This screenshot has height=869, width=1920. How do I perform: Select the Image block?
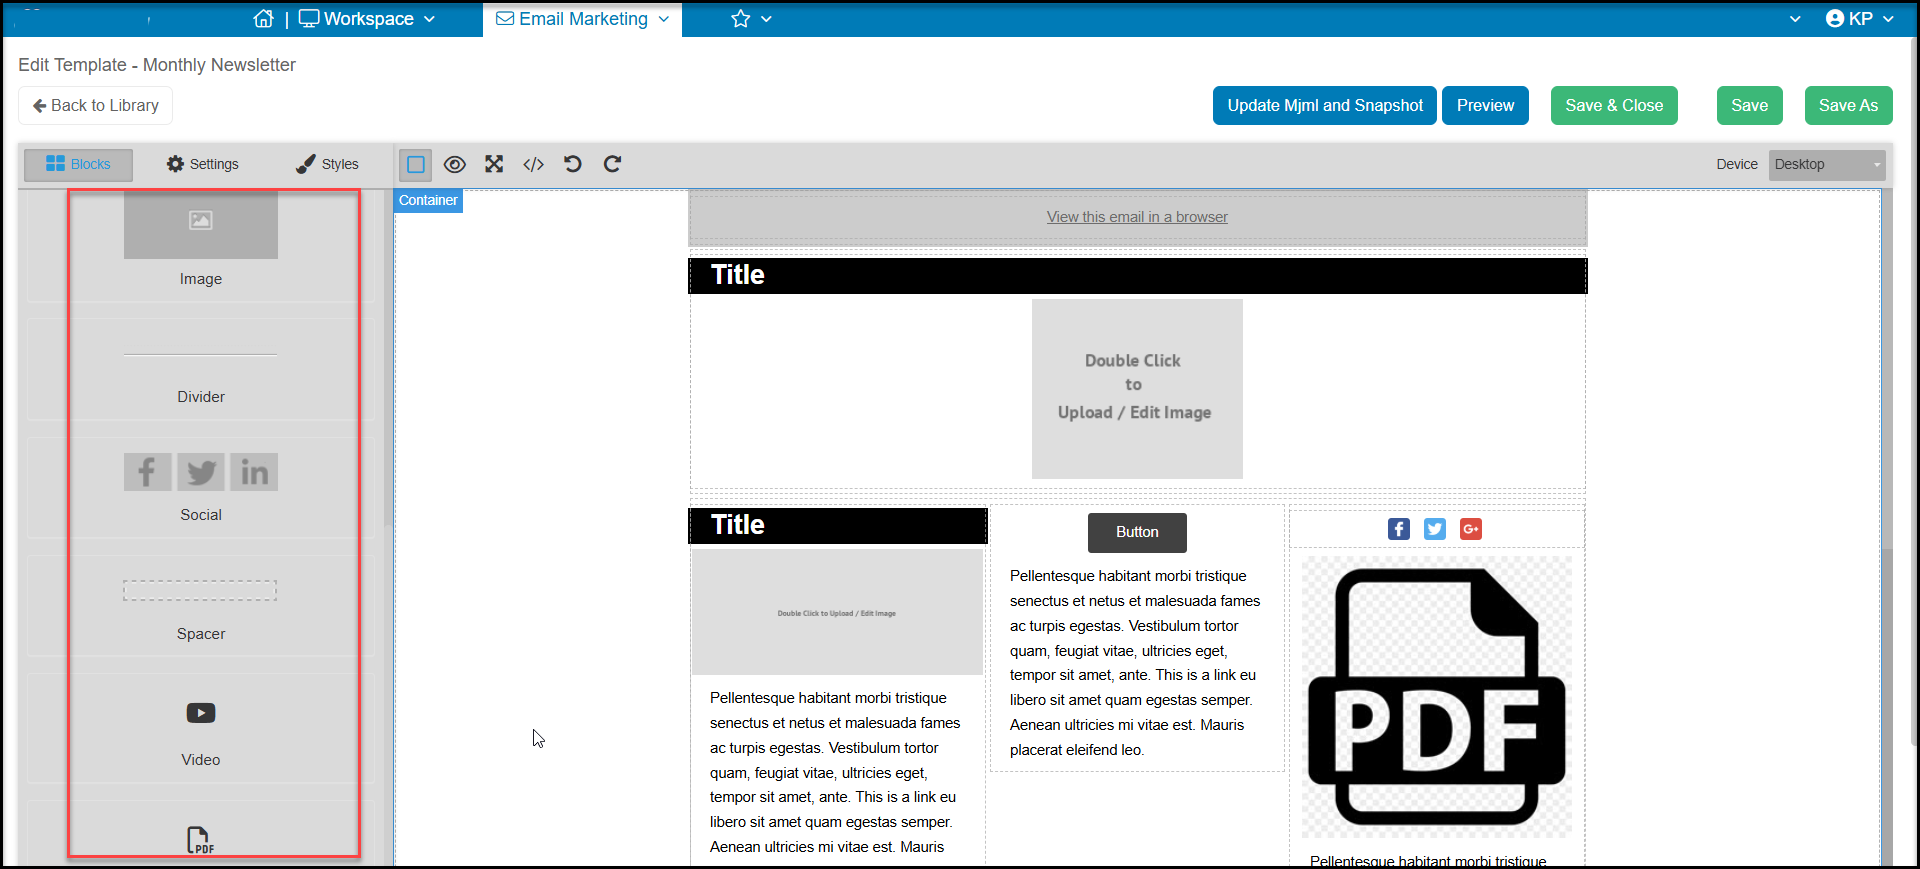pyautogui.click(x=201, y=245)
